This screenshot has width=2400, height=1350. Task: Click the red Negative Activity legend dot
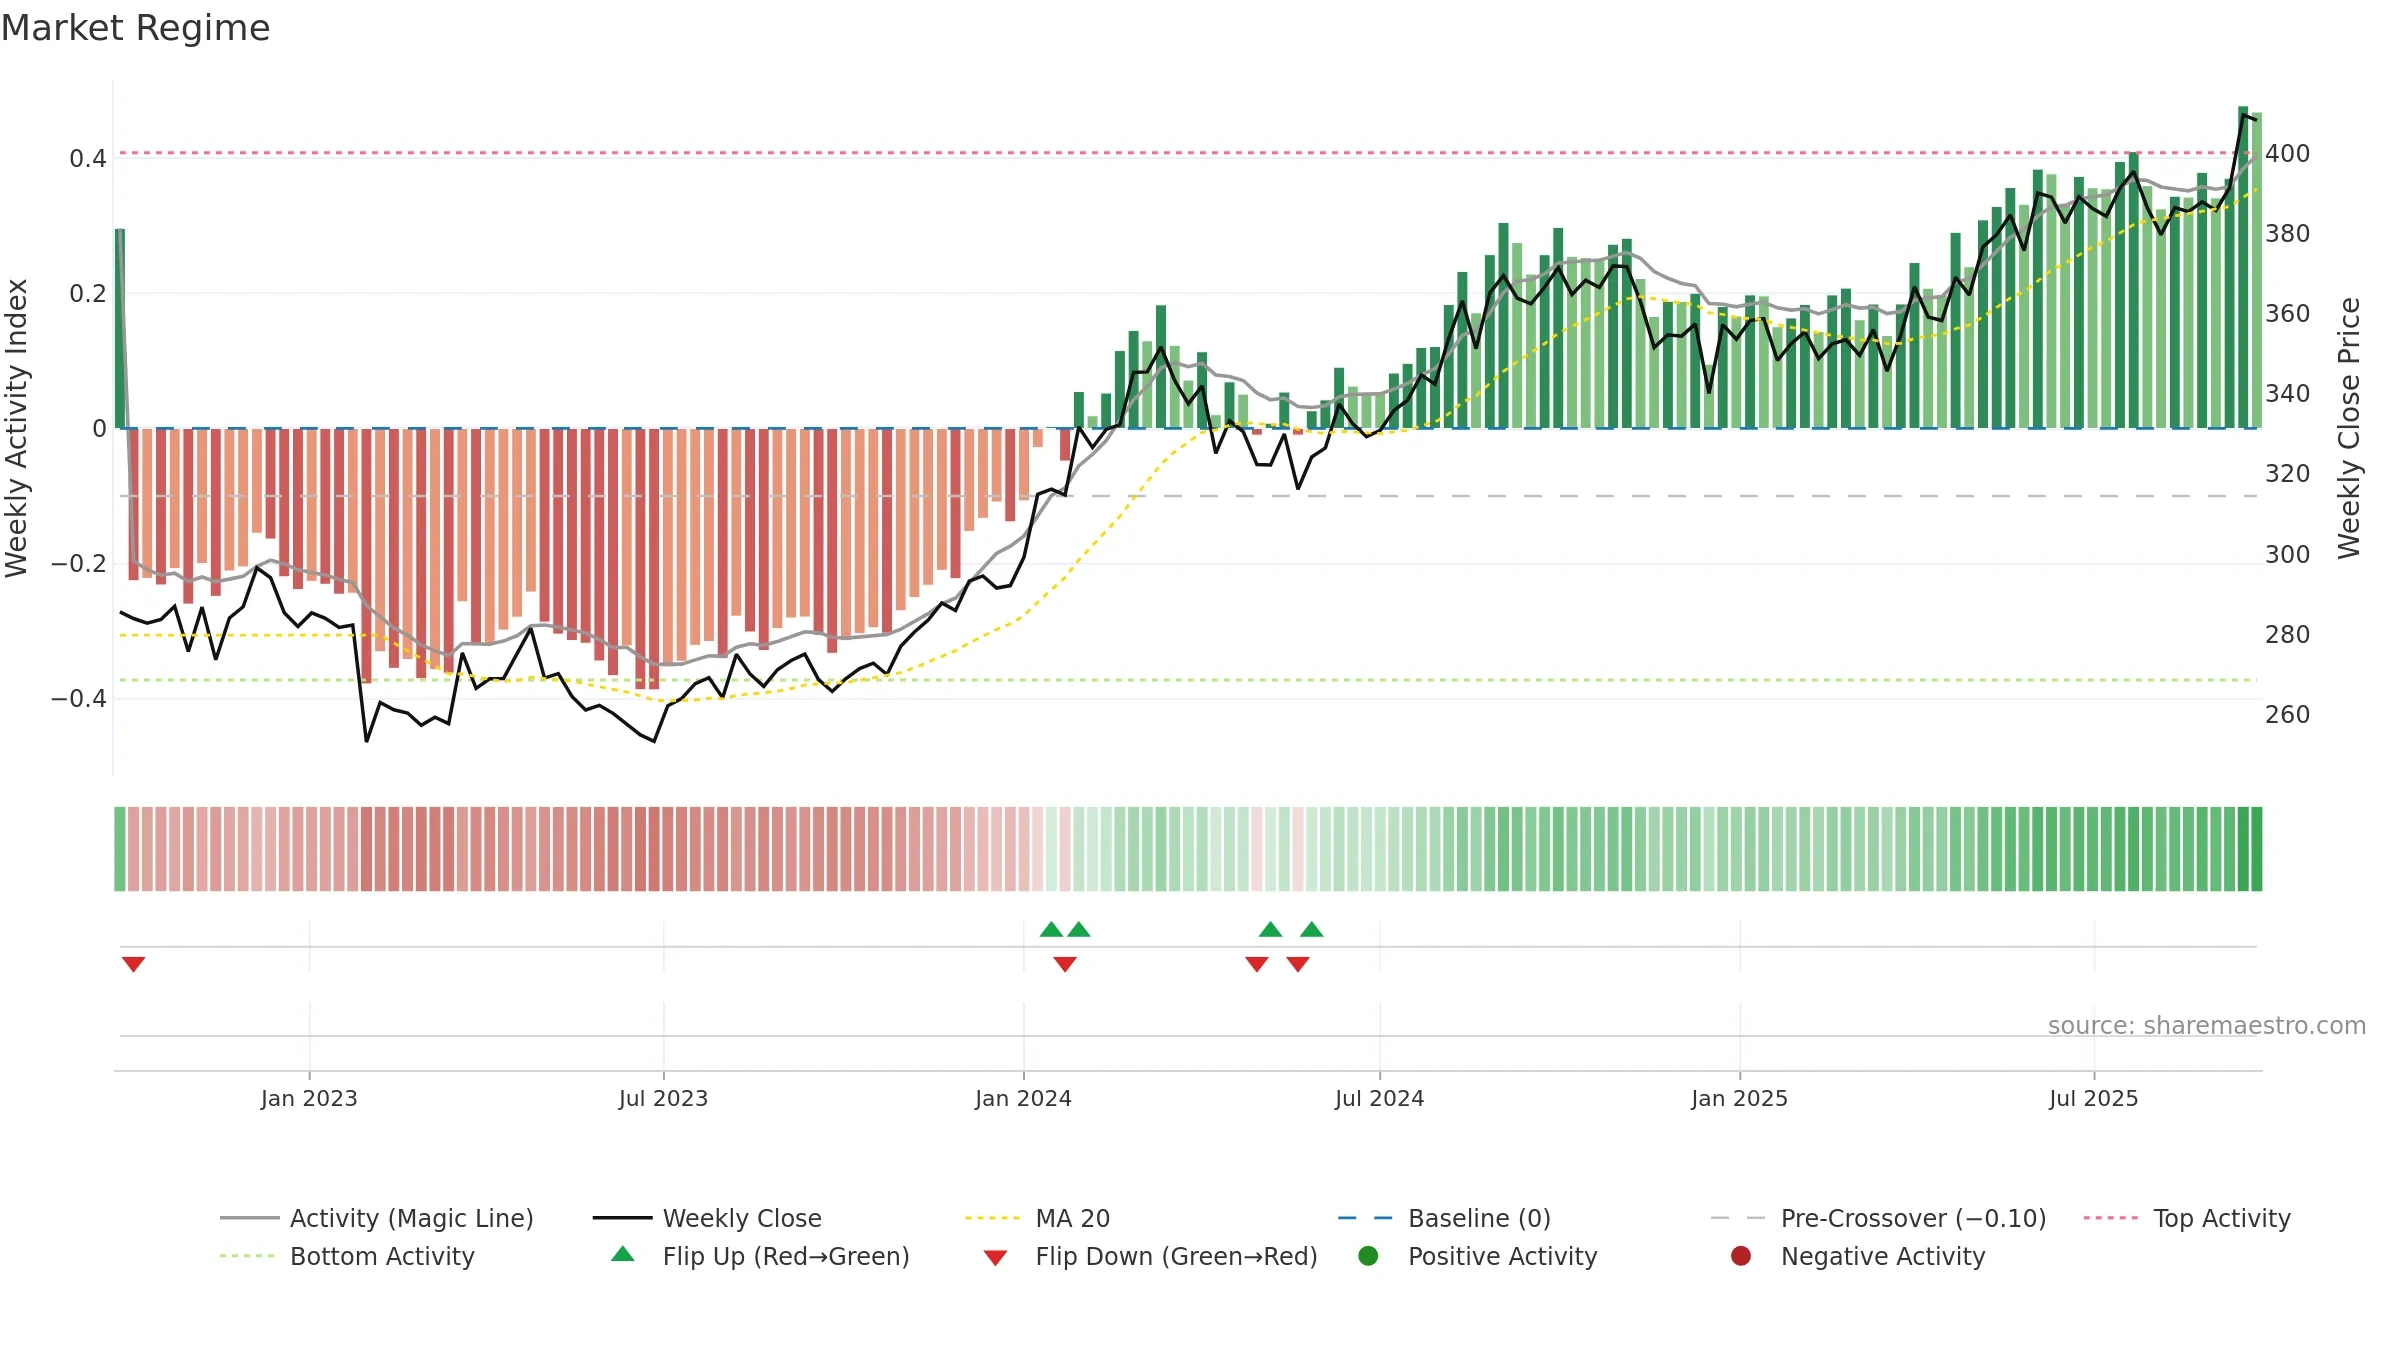coord(1741,1255)
